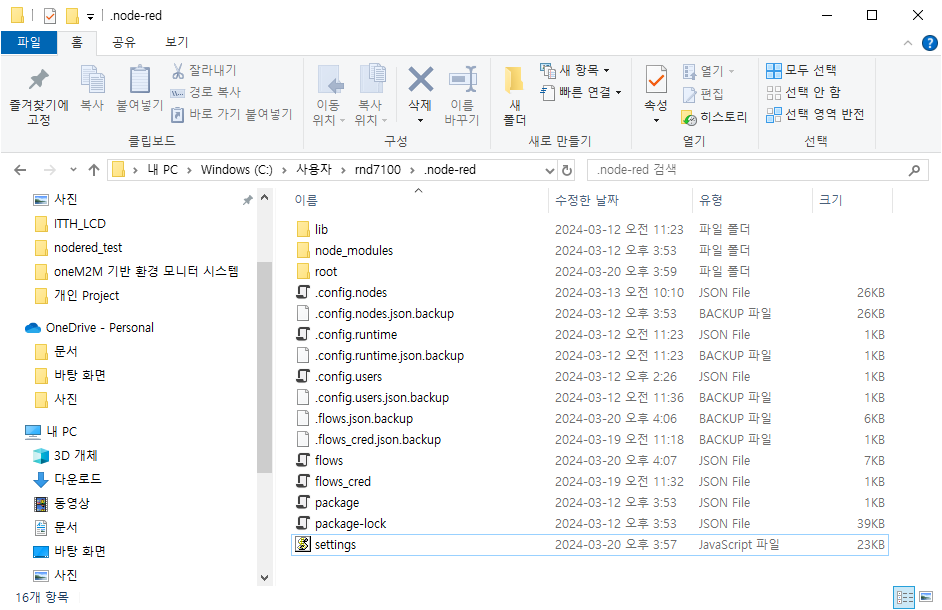Select 3D 개체 in sidebar
The image size is (942, 610).
tap(75, 456)
